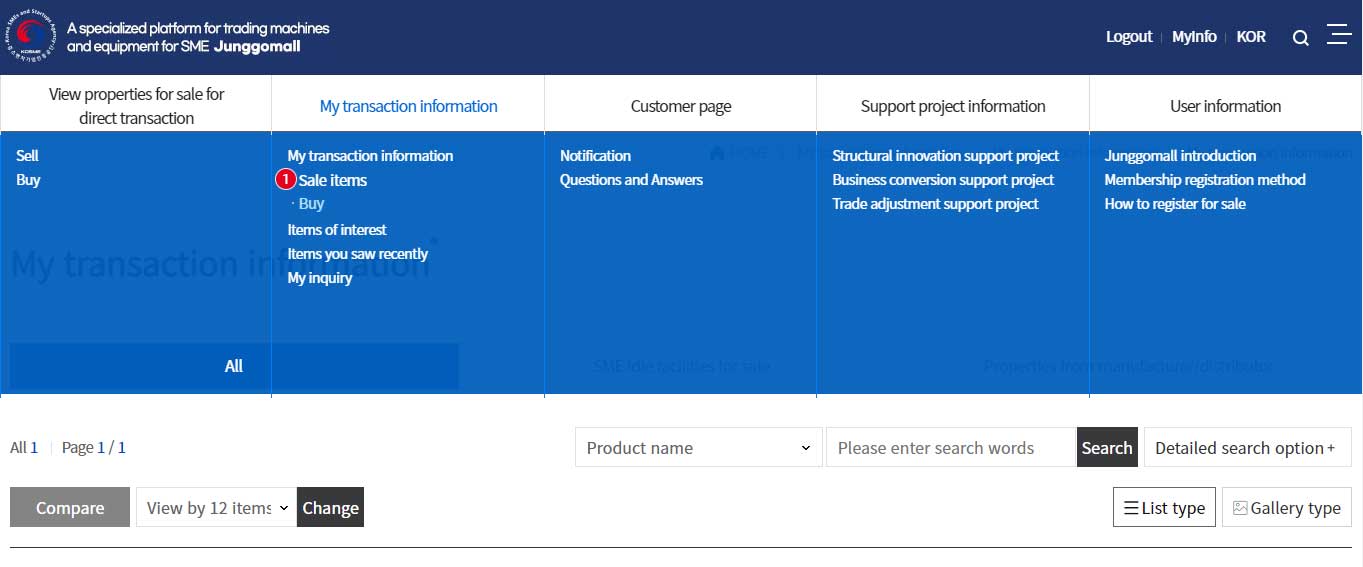Open Support project information menu
Viewport: 1363px width, 567px height.
coord(953,106)
